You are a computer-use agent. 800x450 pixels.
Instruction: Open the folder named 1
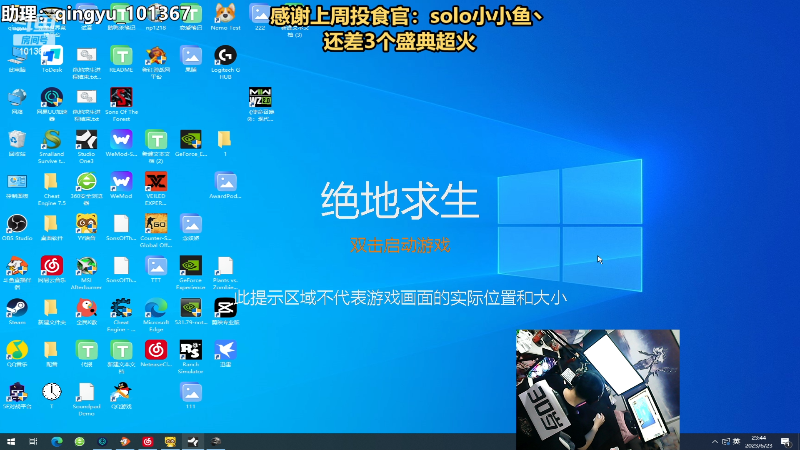pos(225,143)
